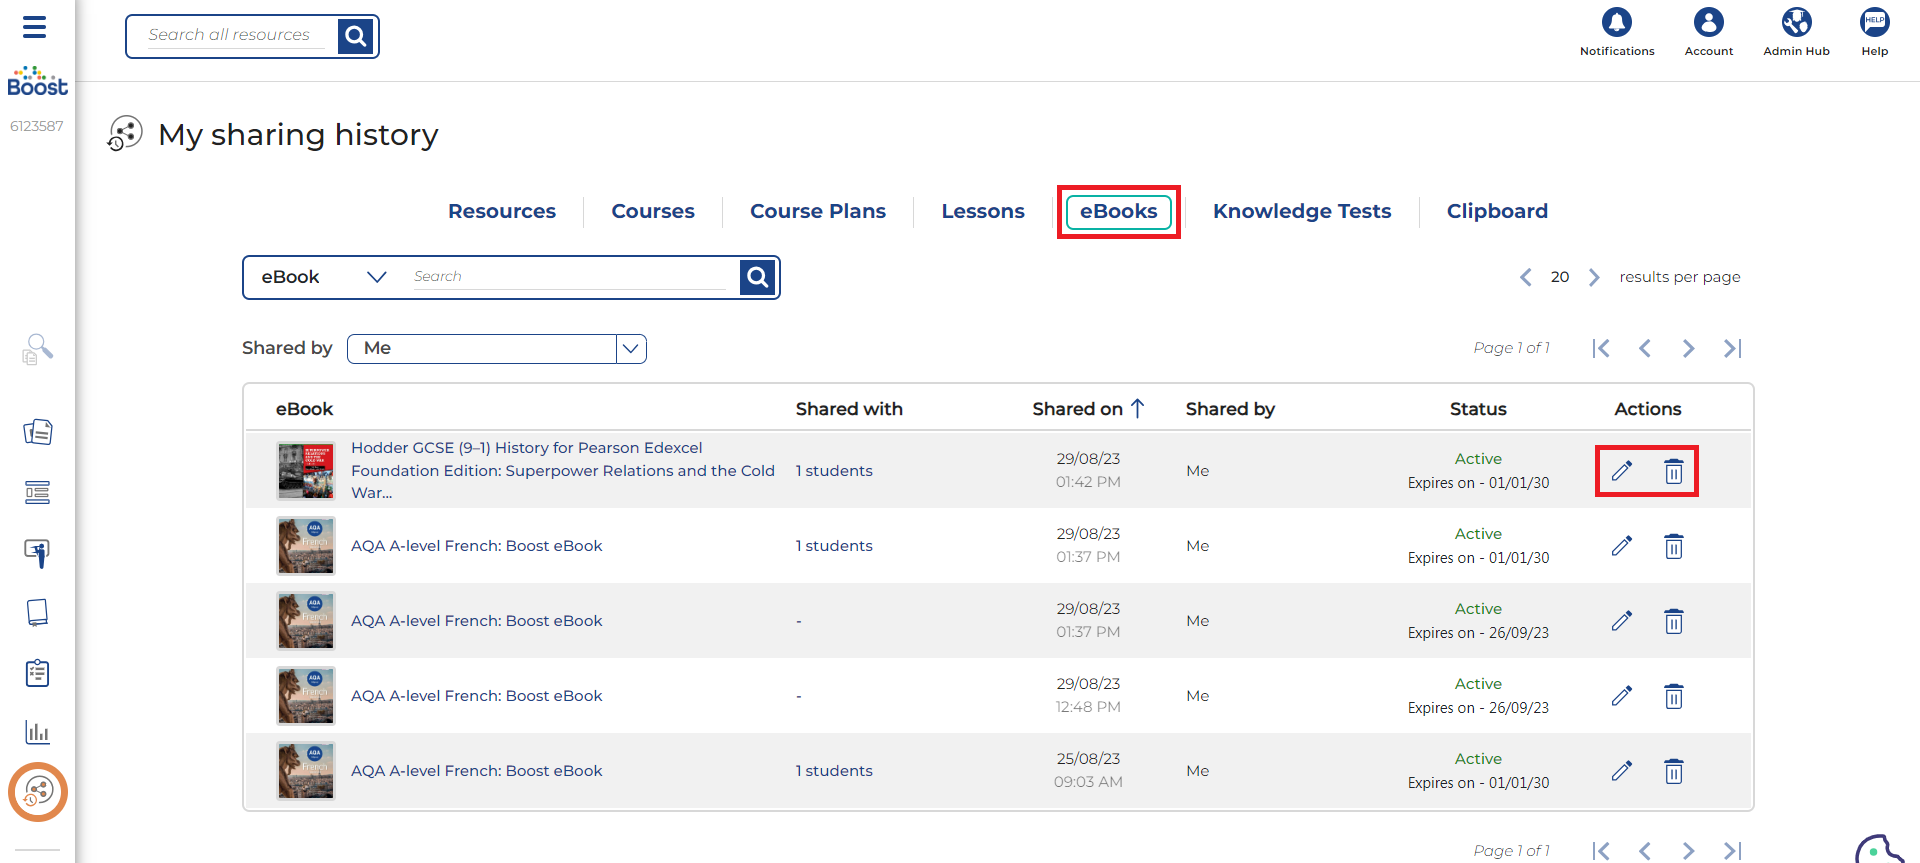Open the reports bar chart icon in sidebar
The image size is (1920, 863).
38,733
